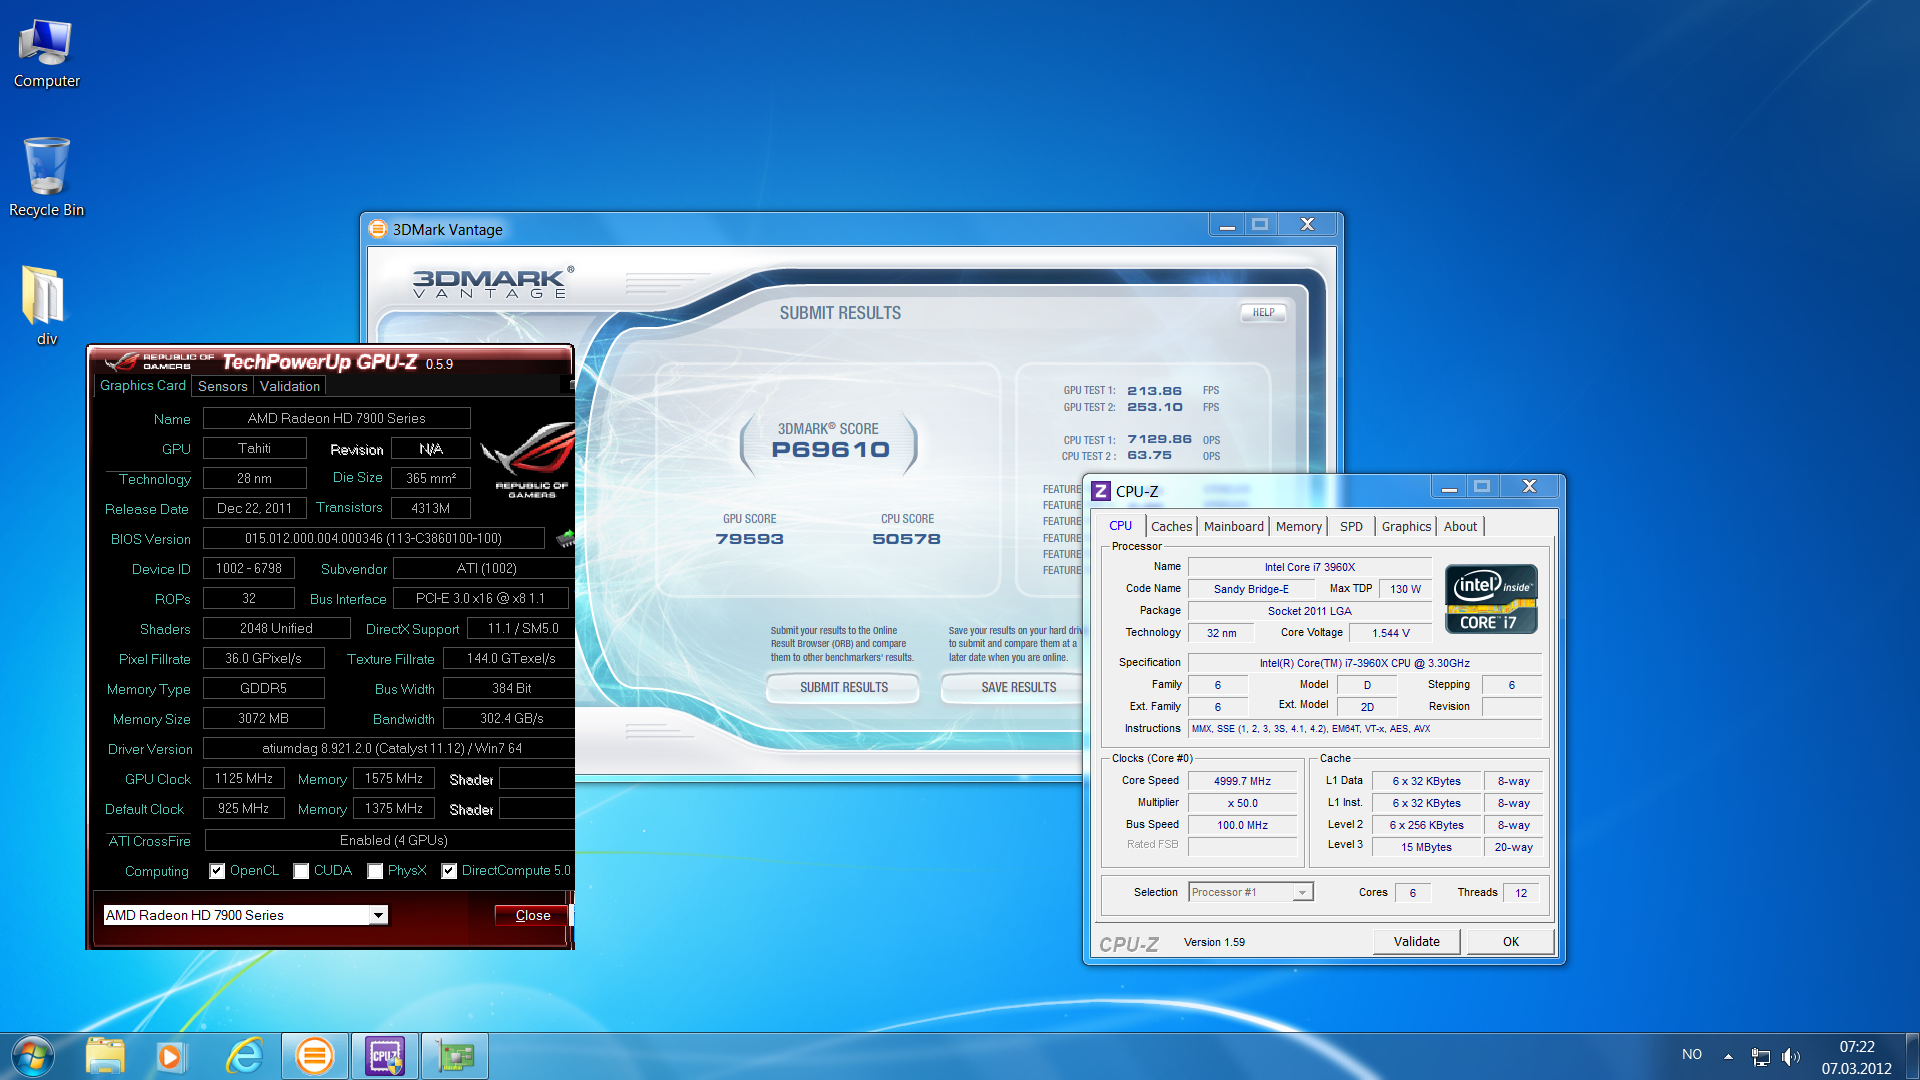
Task: Click the GPU Clock value 1125 MHz
Action: coord(244,779)
